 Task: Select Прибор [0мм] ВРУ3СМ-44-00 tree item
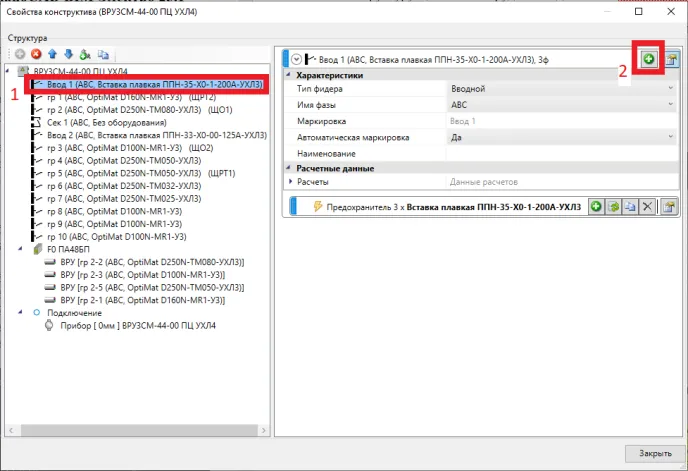137,326
